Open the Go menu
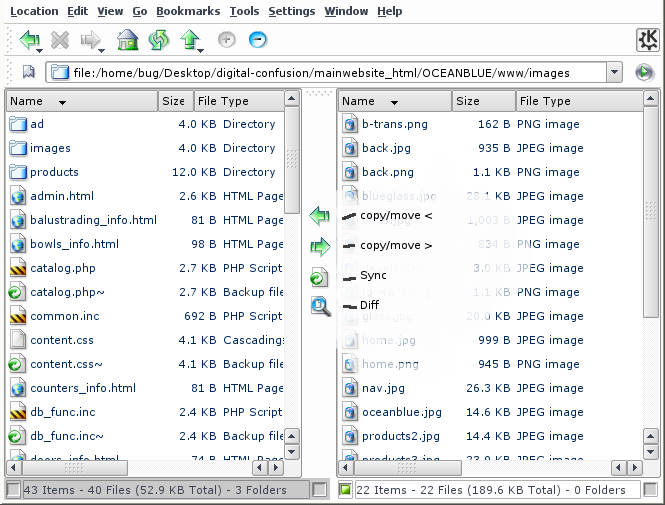 (x=140, y=11)
